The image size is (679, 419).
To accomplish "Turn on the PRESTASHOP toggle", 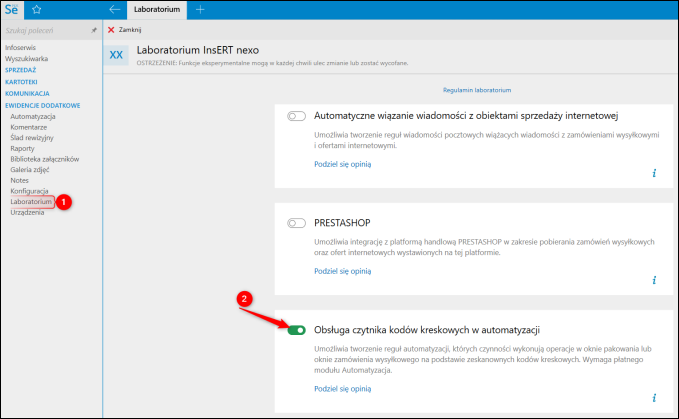I will [296, 223].
